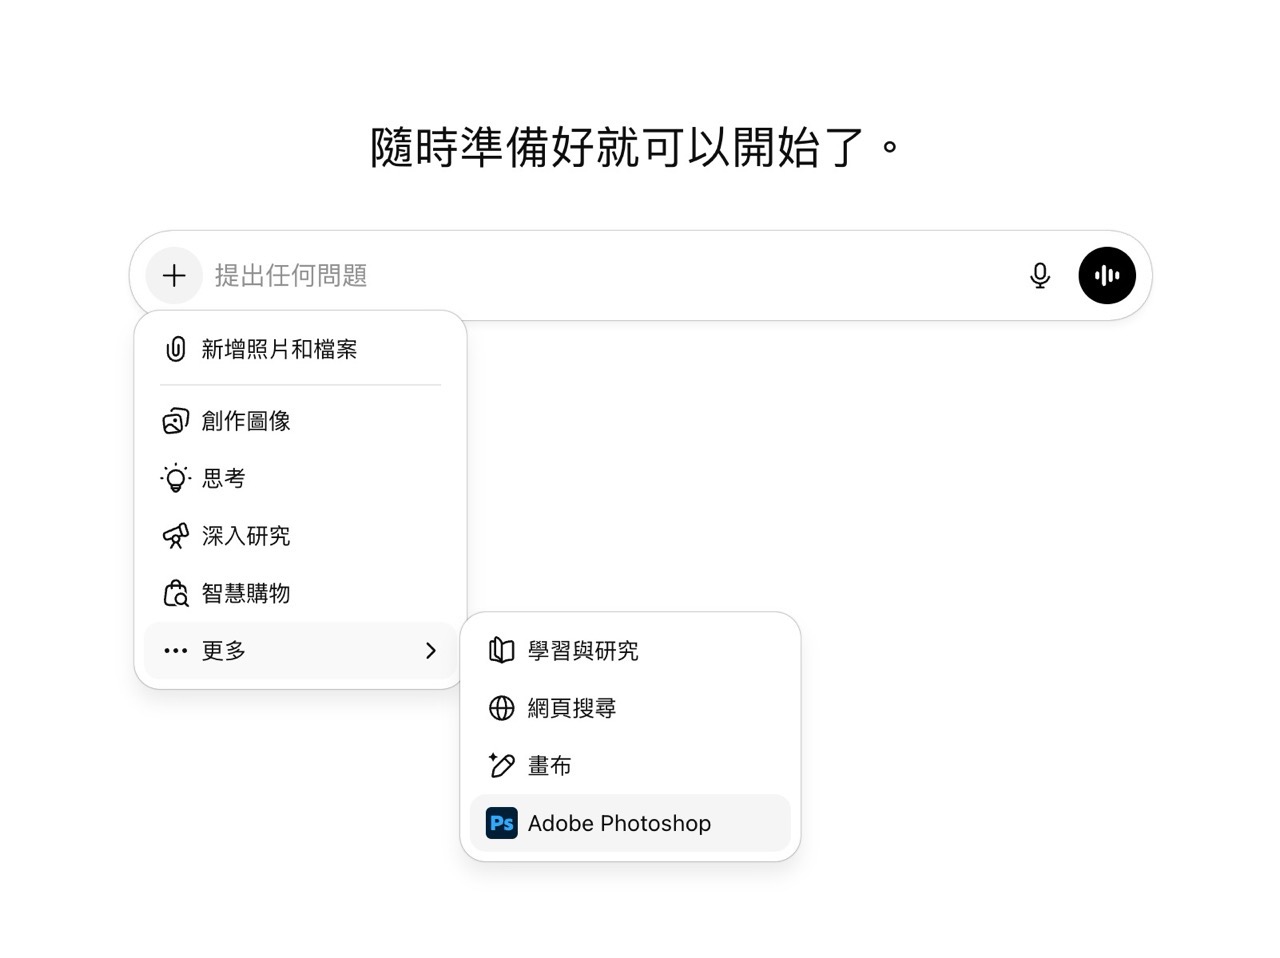Enable 思考 thinking mode
This screenshot has width=1280, height=958.
click(222, 478)
